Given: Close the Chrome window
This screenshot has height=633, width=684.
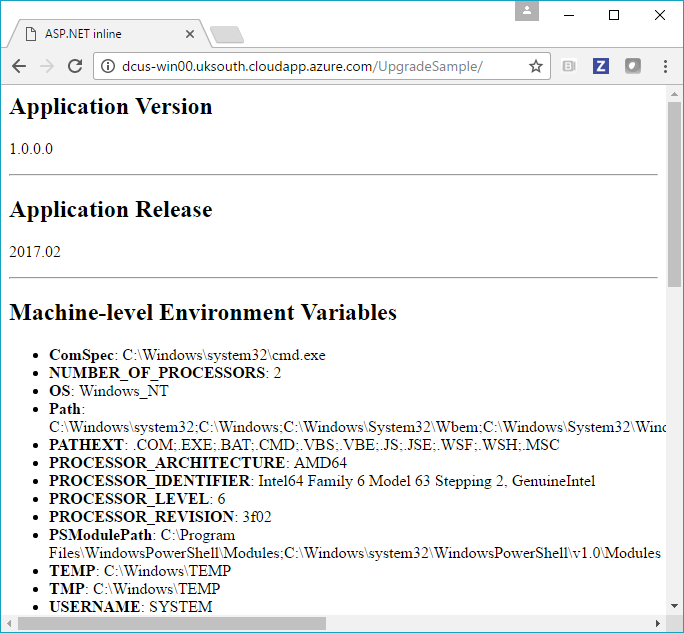Looking at the screenshot, I should 660,15.
